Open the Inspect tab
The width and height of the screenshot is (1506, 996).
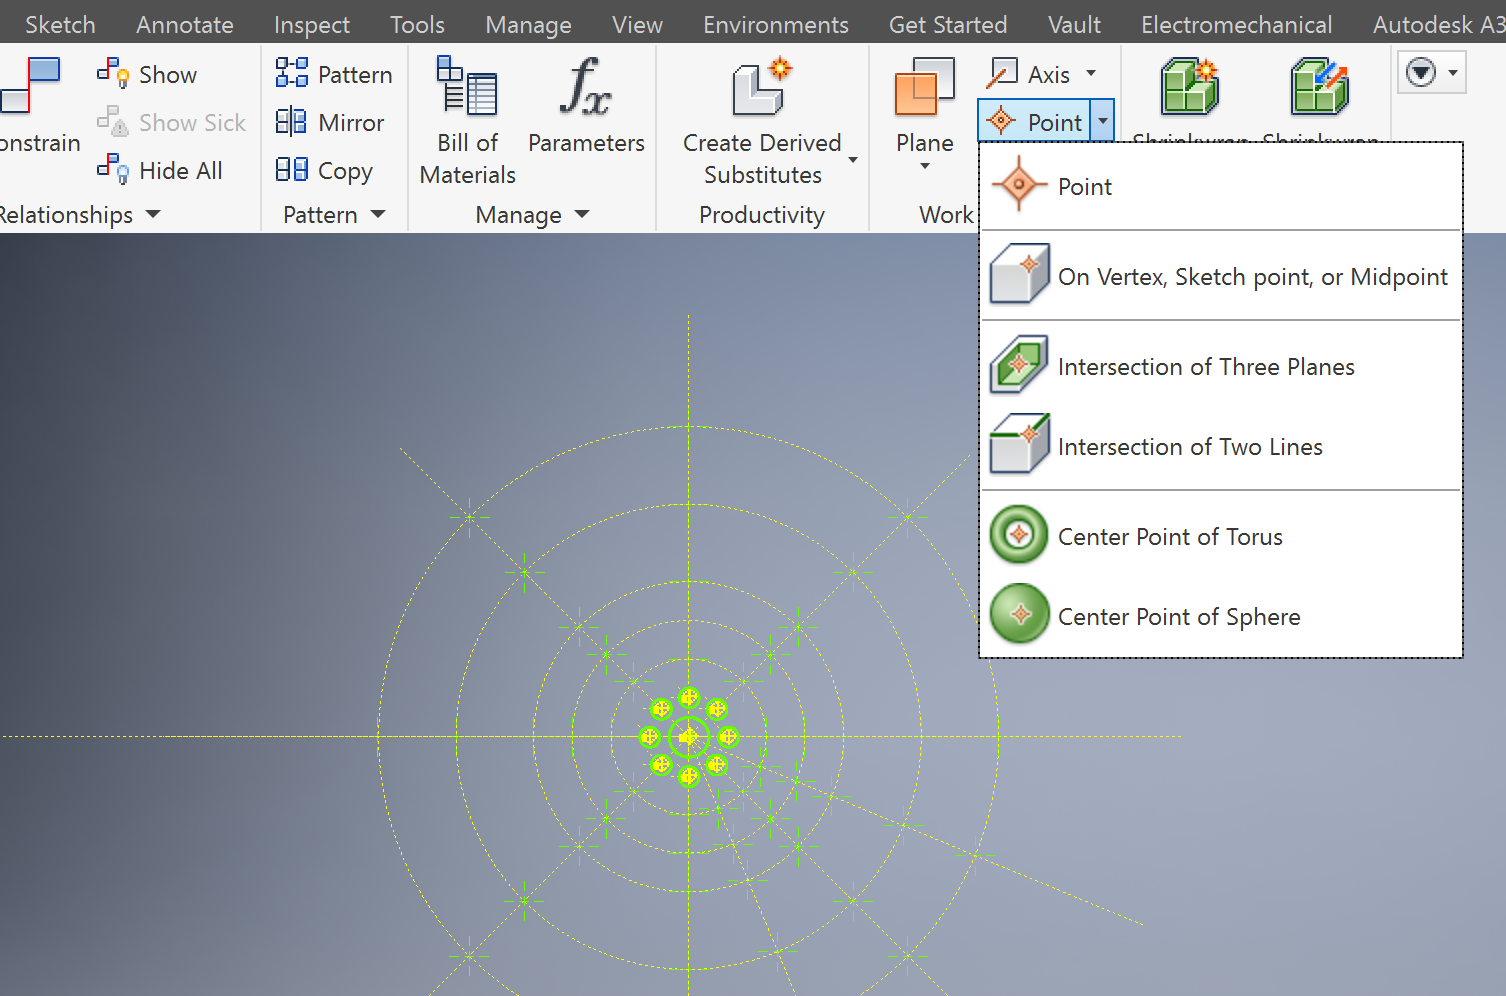coord(312,24)
